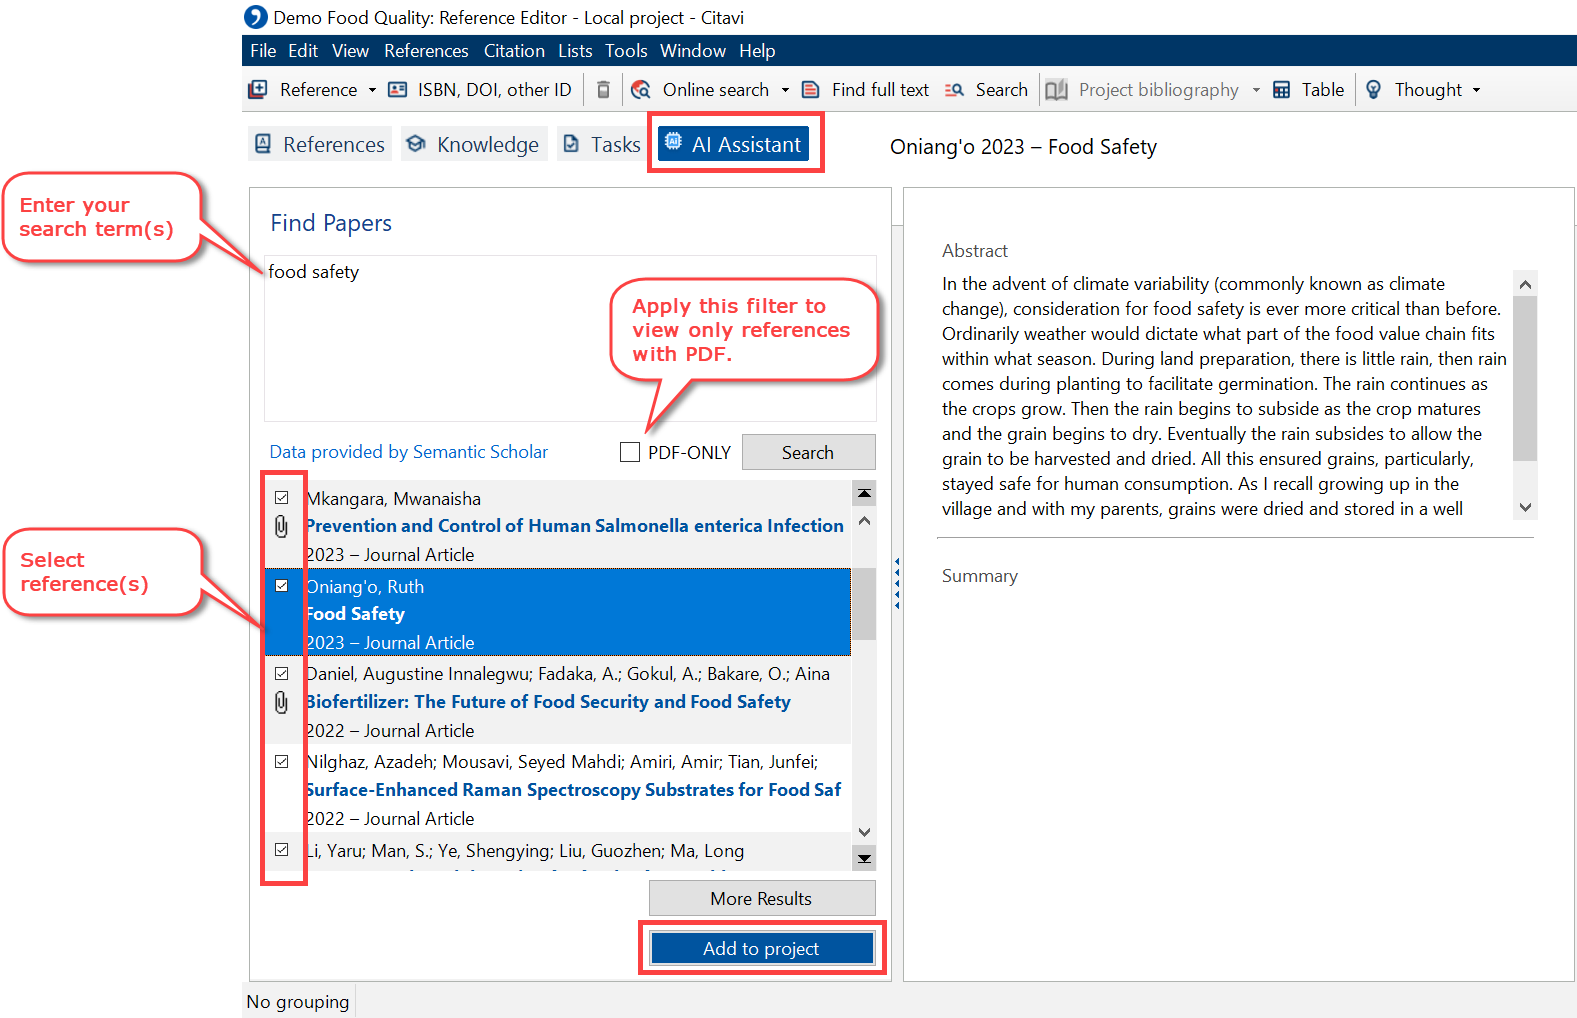Uncheck the Li, Yaru reference checkbox
Screen dimensions: 1577x1018
(282, 849)
